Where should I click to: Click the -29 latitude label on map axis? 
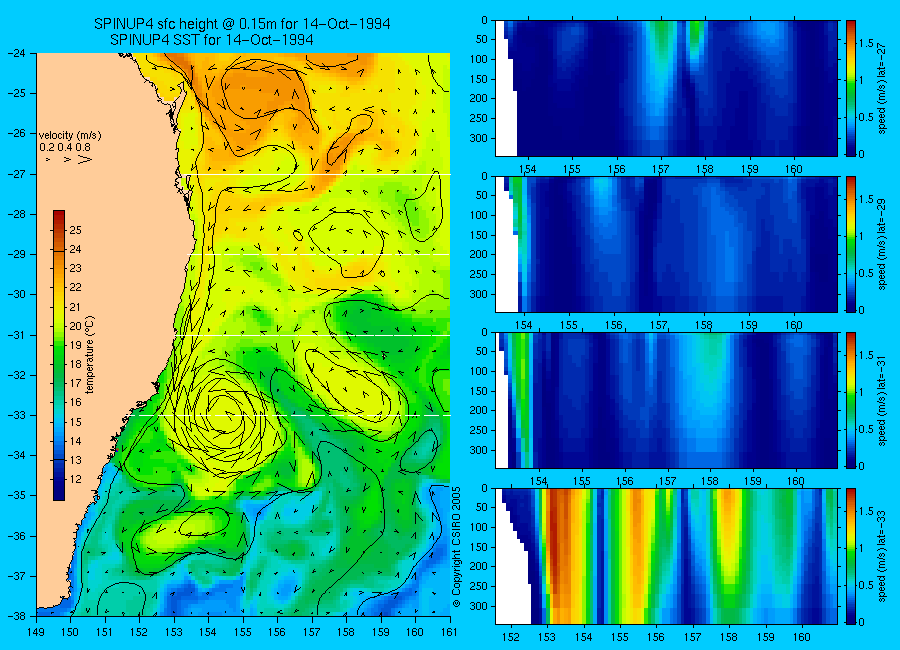pos(16,254)
